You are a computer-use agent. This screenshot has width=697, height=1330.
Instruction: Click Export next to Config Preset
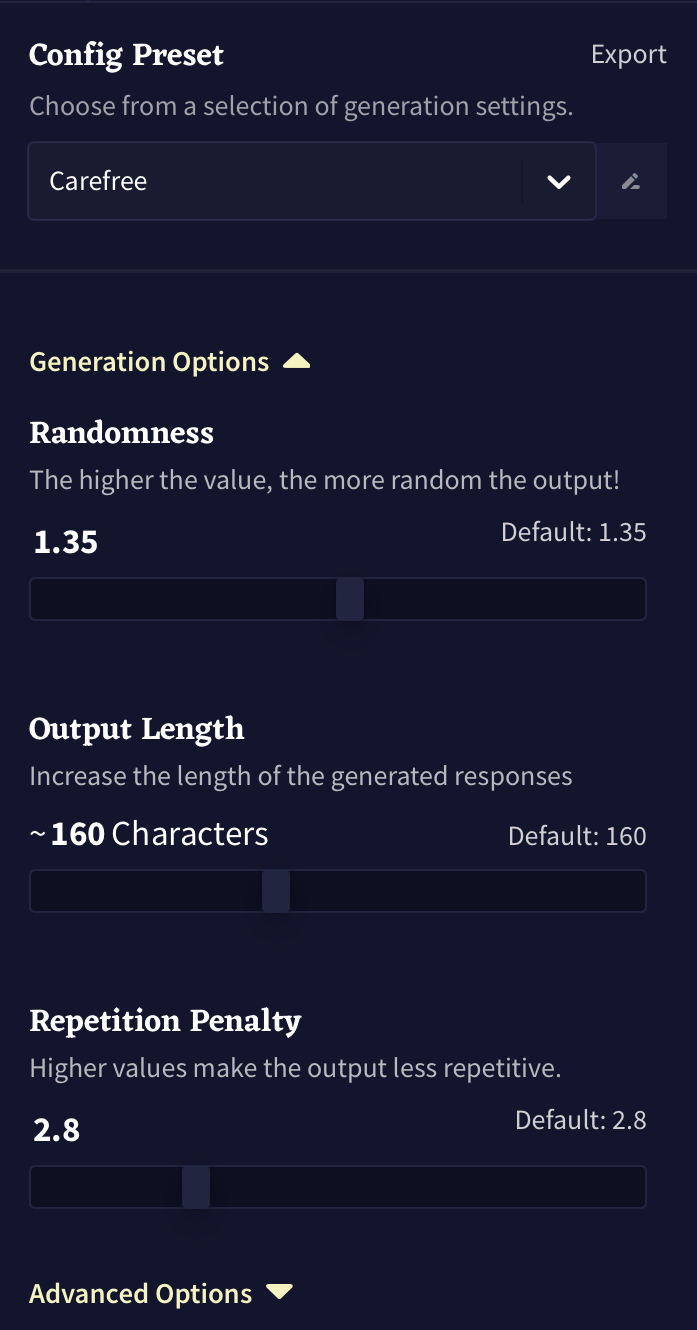[628, 54]
